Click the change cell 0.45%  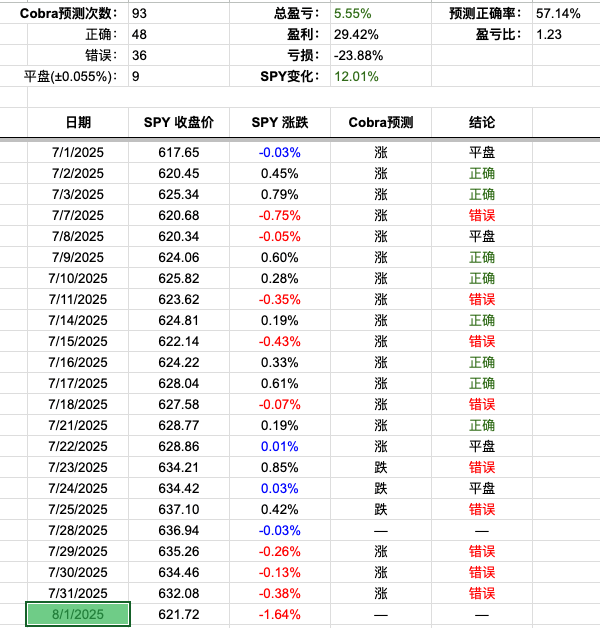tap(280, 173)
